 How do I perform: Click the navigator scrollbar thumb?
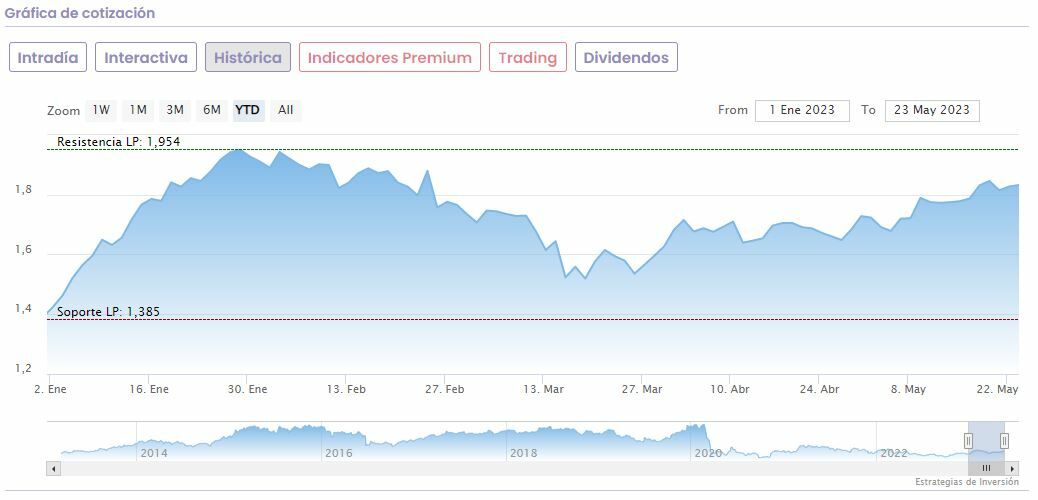[986, 468]
